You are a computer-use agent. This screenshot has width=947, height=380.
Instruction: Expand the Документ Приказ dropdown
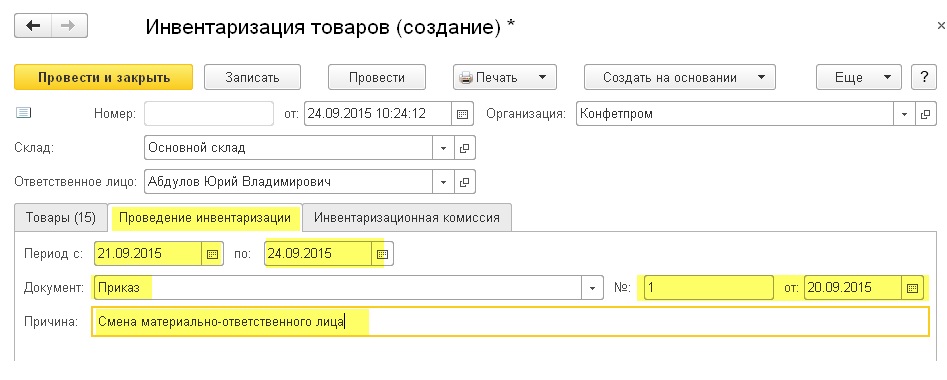click(x=593, y=288)
